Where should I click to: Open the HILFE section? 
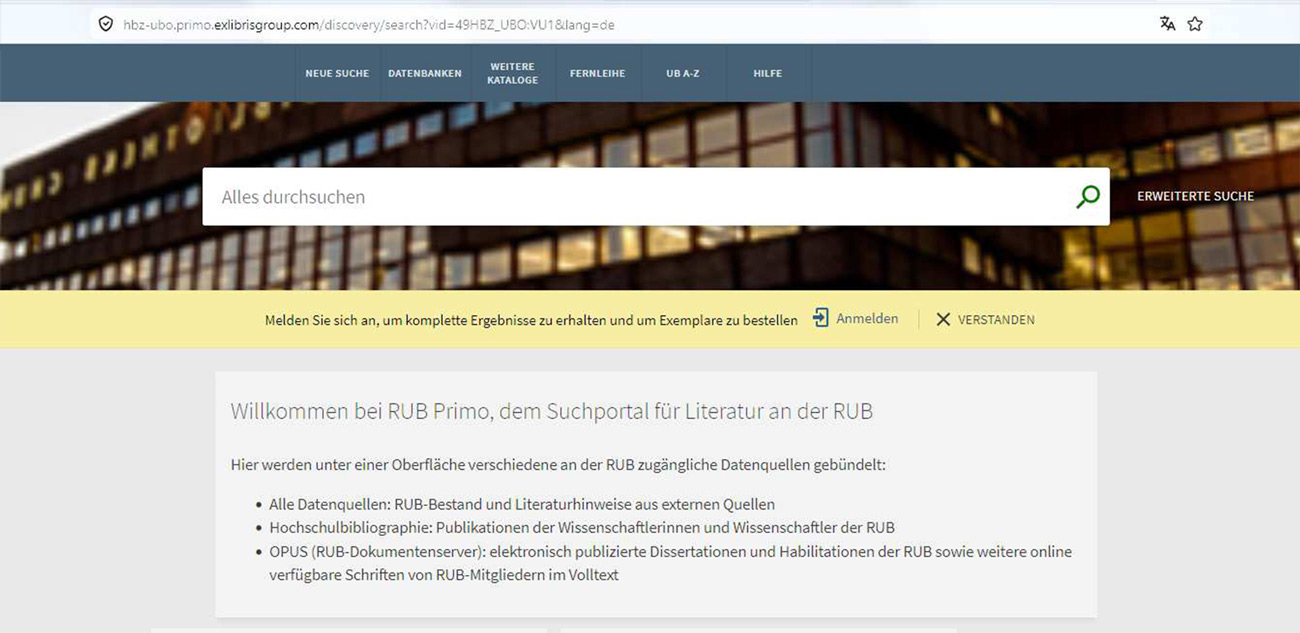coord(767,72)
